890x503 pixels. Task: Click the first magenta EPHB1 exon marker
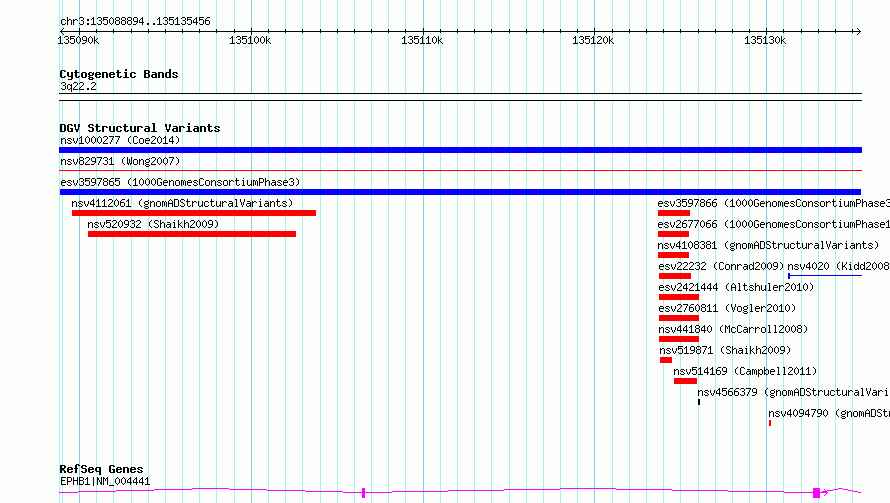tap(363, 493)
